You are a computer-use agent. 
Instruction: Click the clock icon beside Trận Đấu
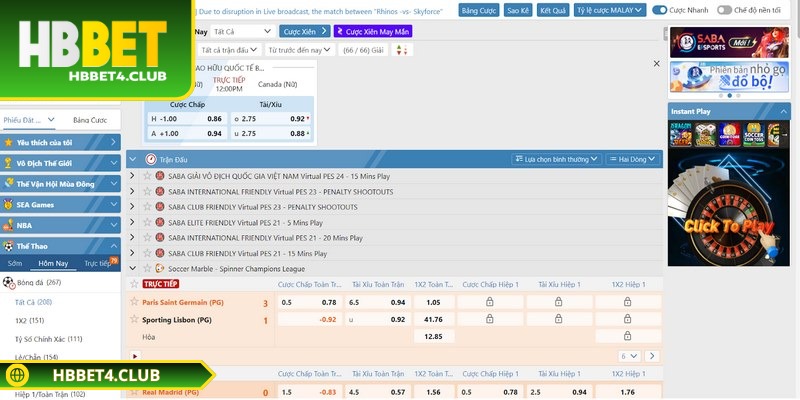pyautogui.click(x=151, y=160)
